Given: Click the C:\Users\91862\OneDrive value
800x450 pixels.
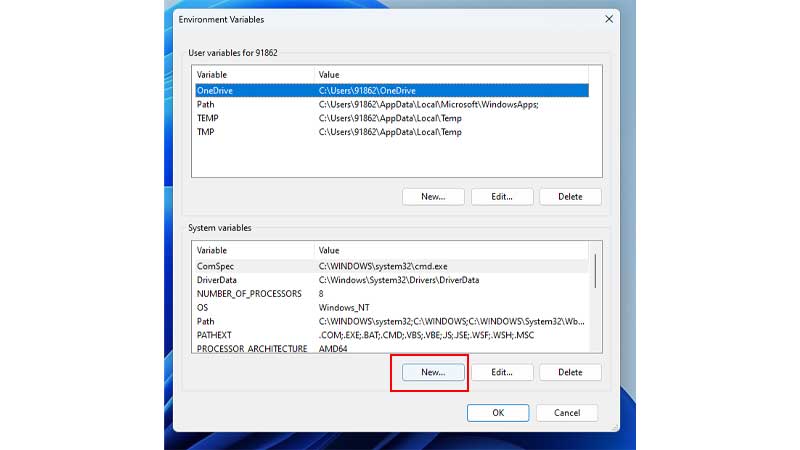Looking at the screenshot, I should 367,90.
